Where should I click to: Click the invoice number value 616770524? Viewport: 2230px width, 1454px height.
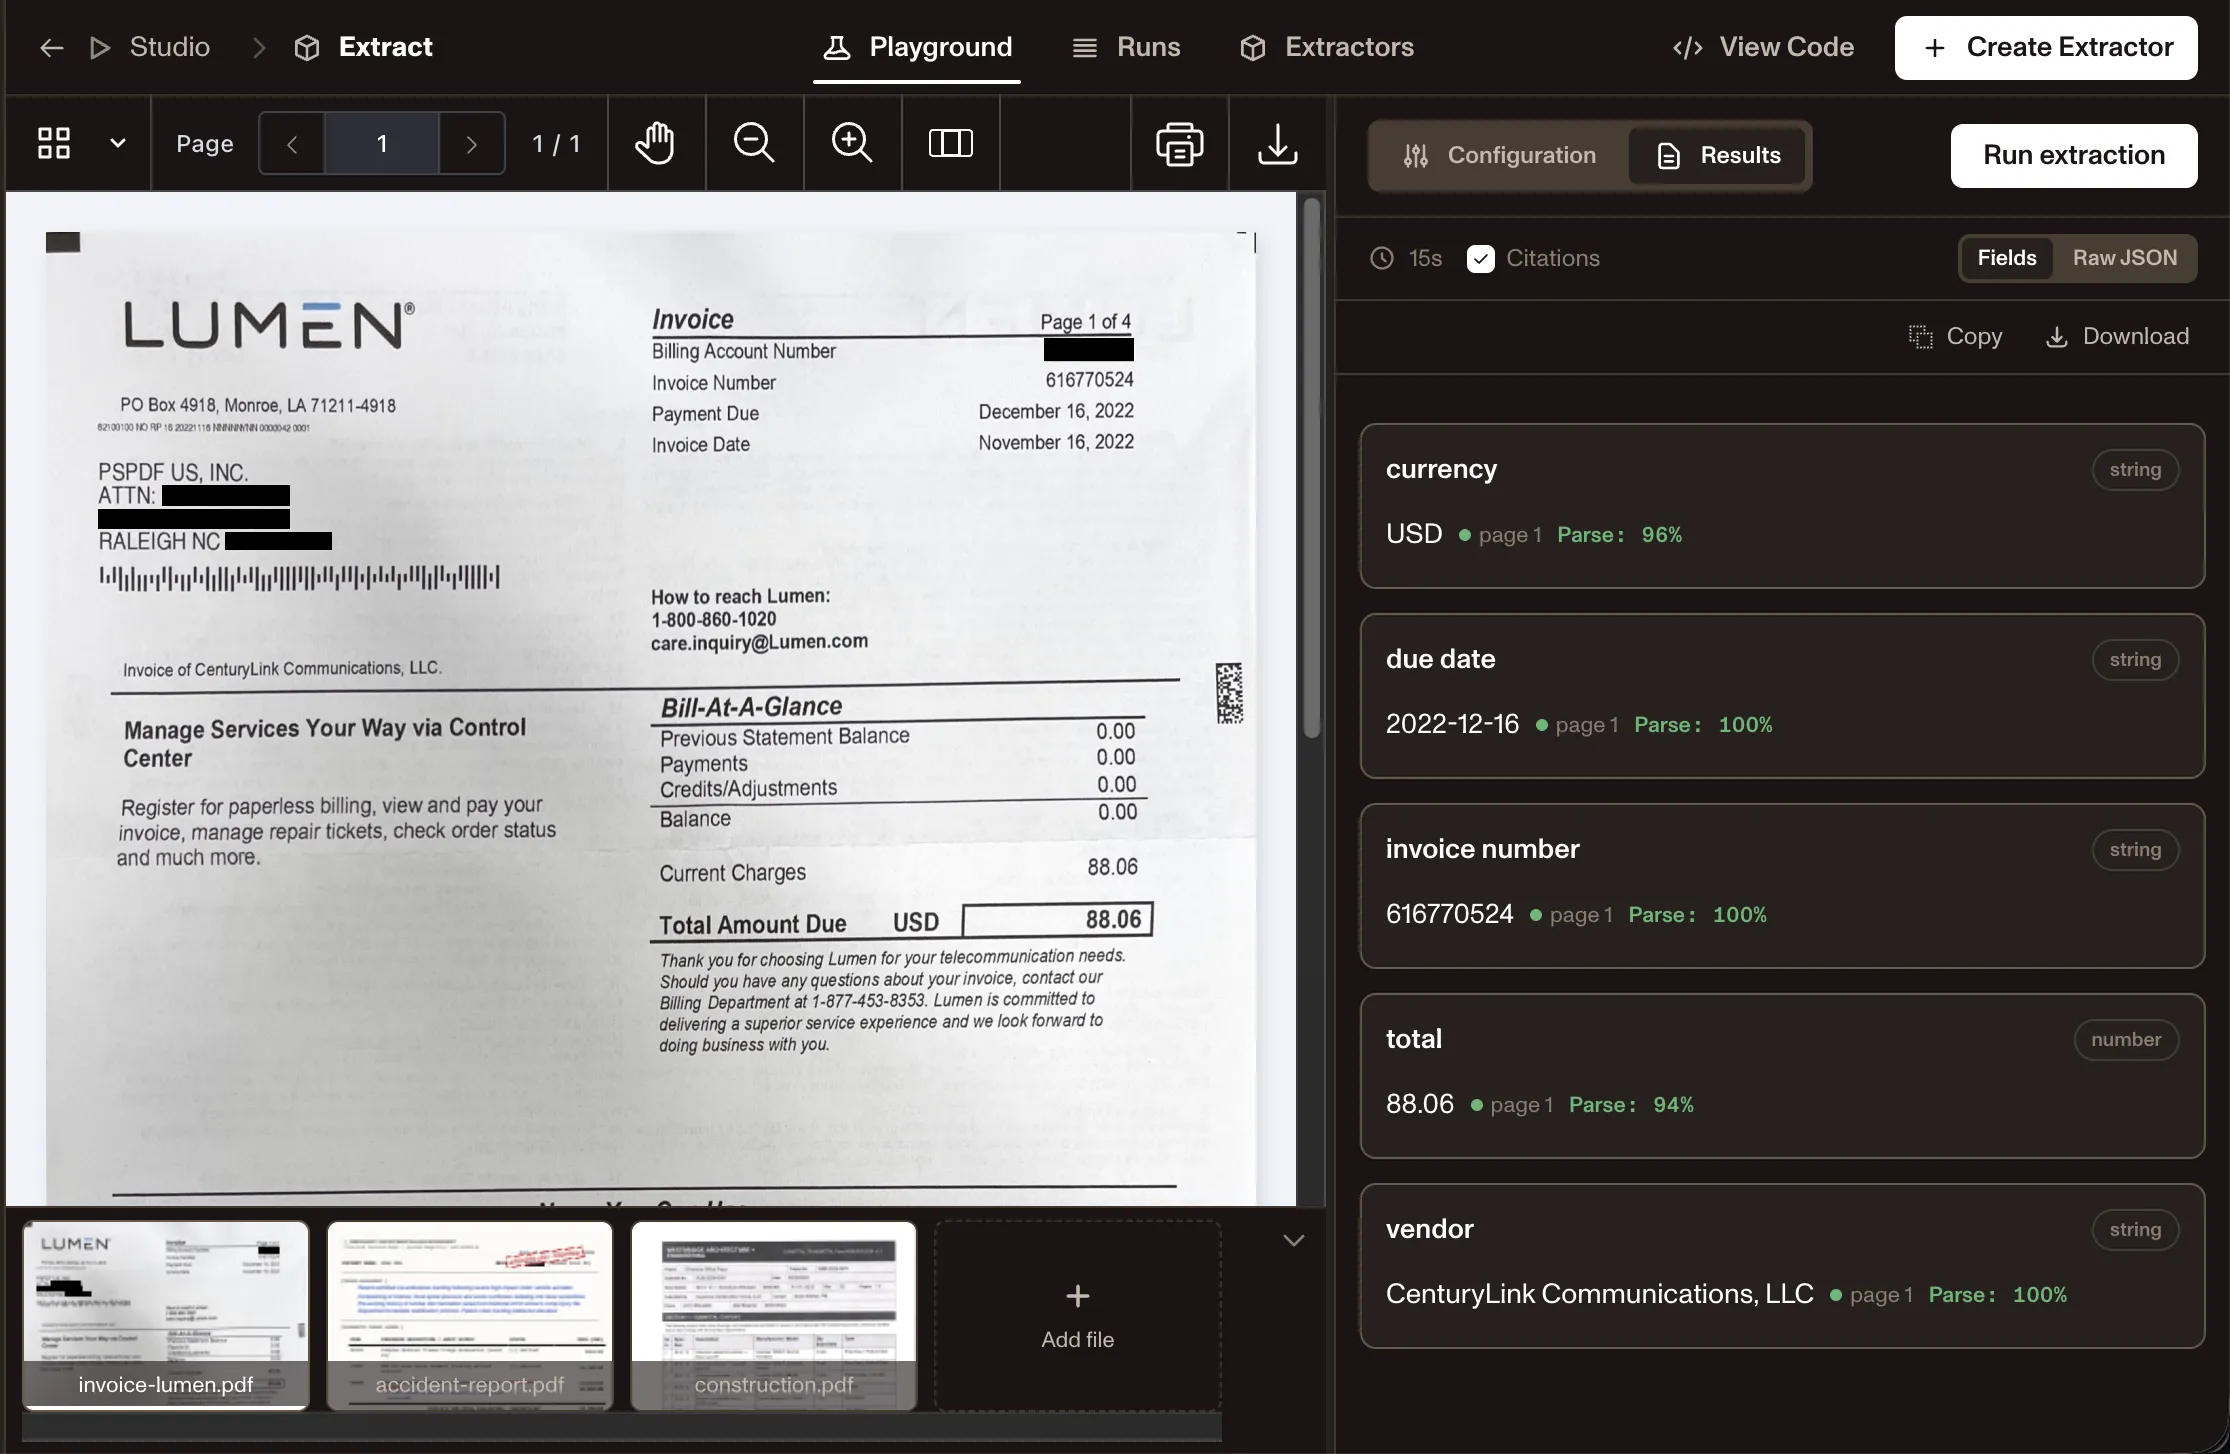pyautogui.click(x=1450, y=914)
